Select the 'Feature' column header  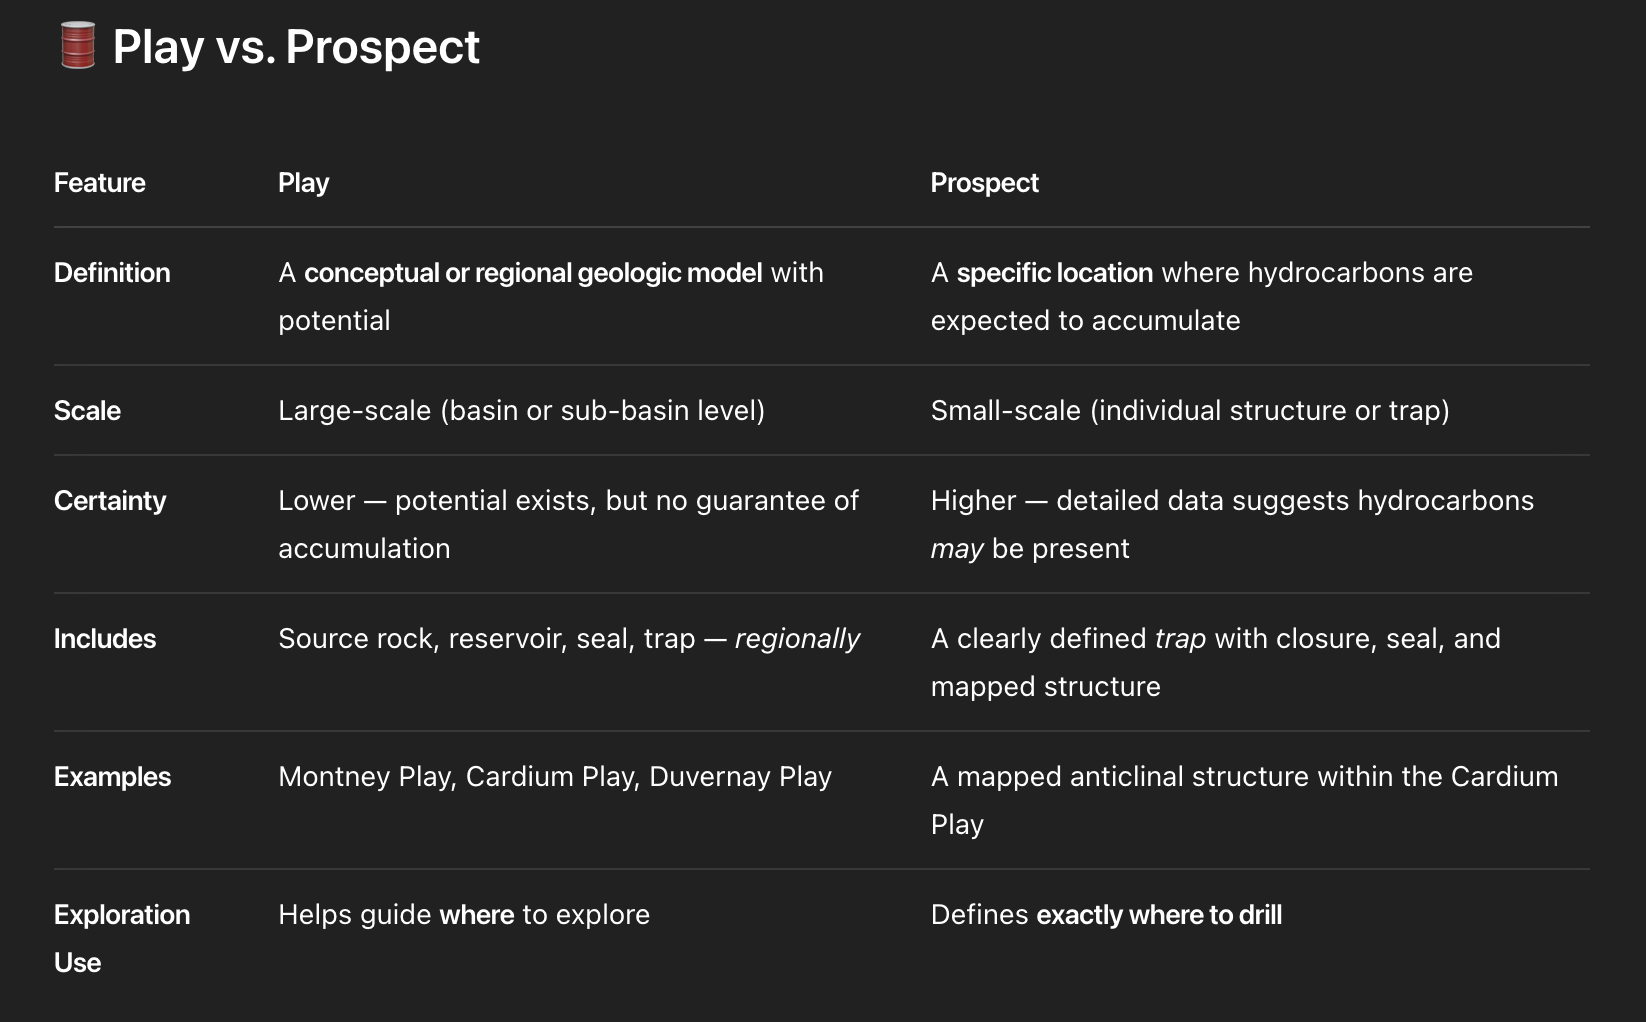pos(100,183)
